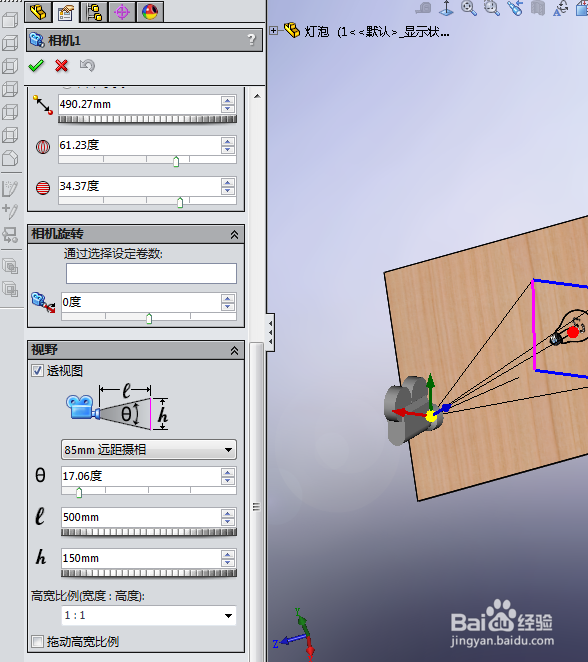Viewport: 588px width, 662px height.
Task: Click the camera roll angle icon
Action: pyautogui.click(x=43, y=302)
